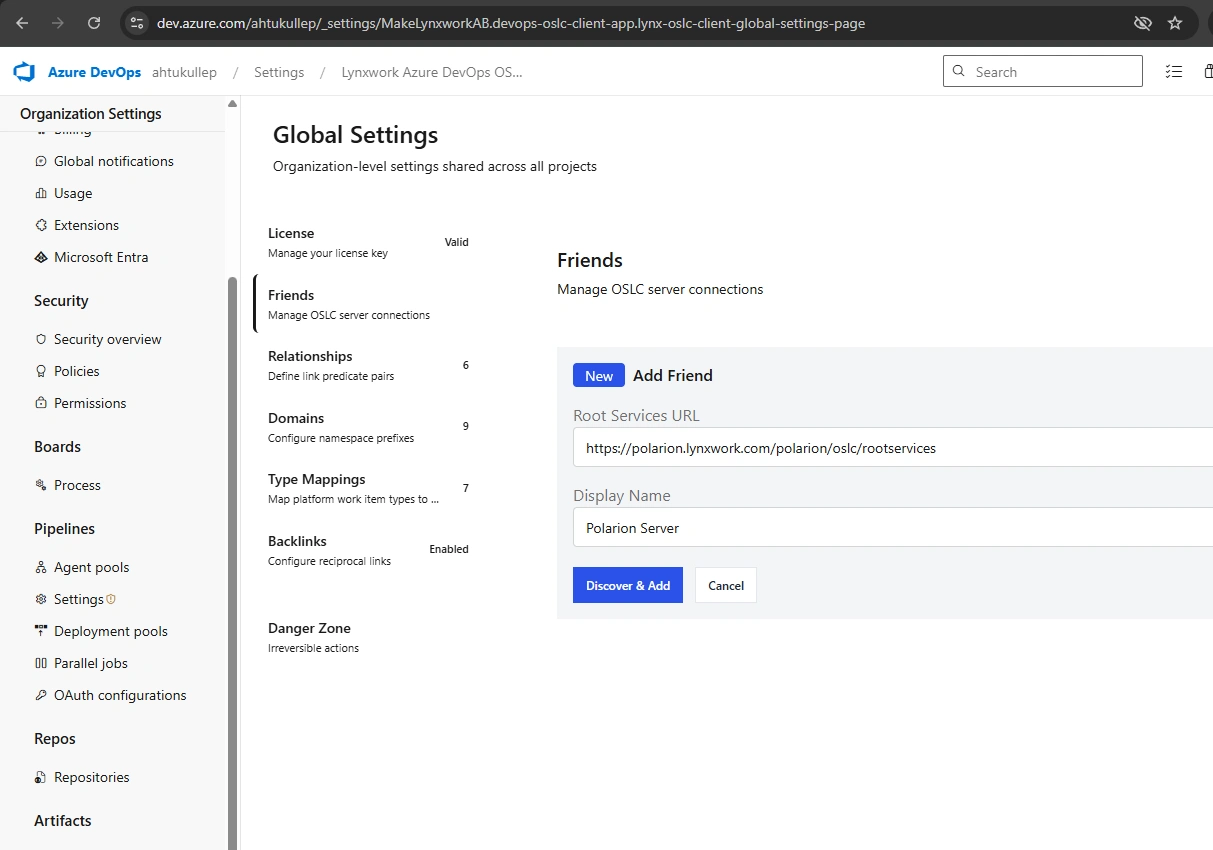
Task: Open site info icon in address bar
Action: coord(138,22)
